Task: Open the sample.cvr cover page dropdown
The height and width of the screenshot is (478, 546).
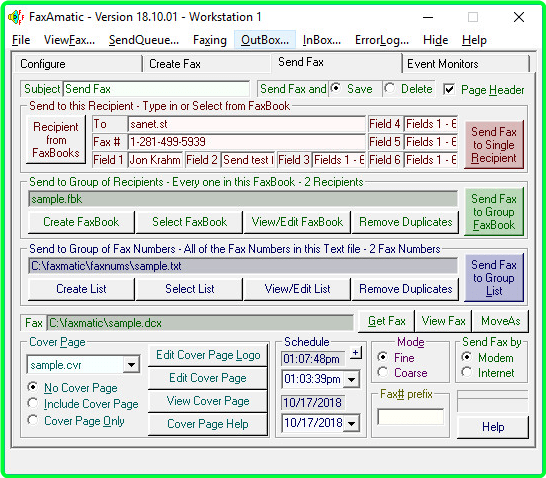Action: [131, 365]
